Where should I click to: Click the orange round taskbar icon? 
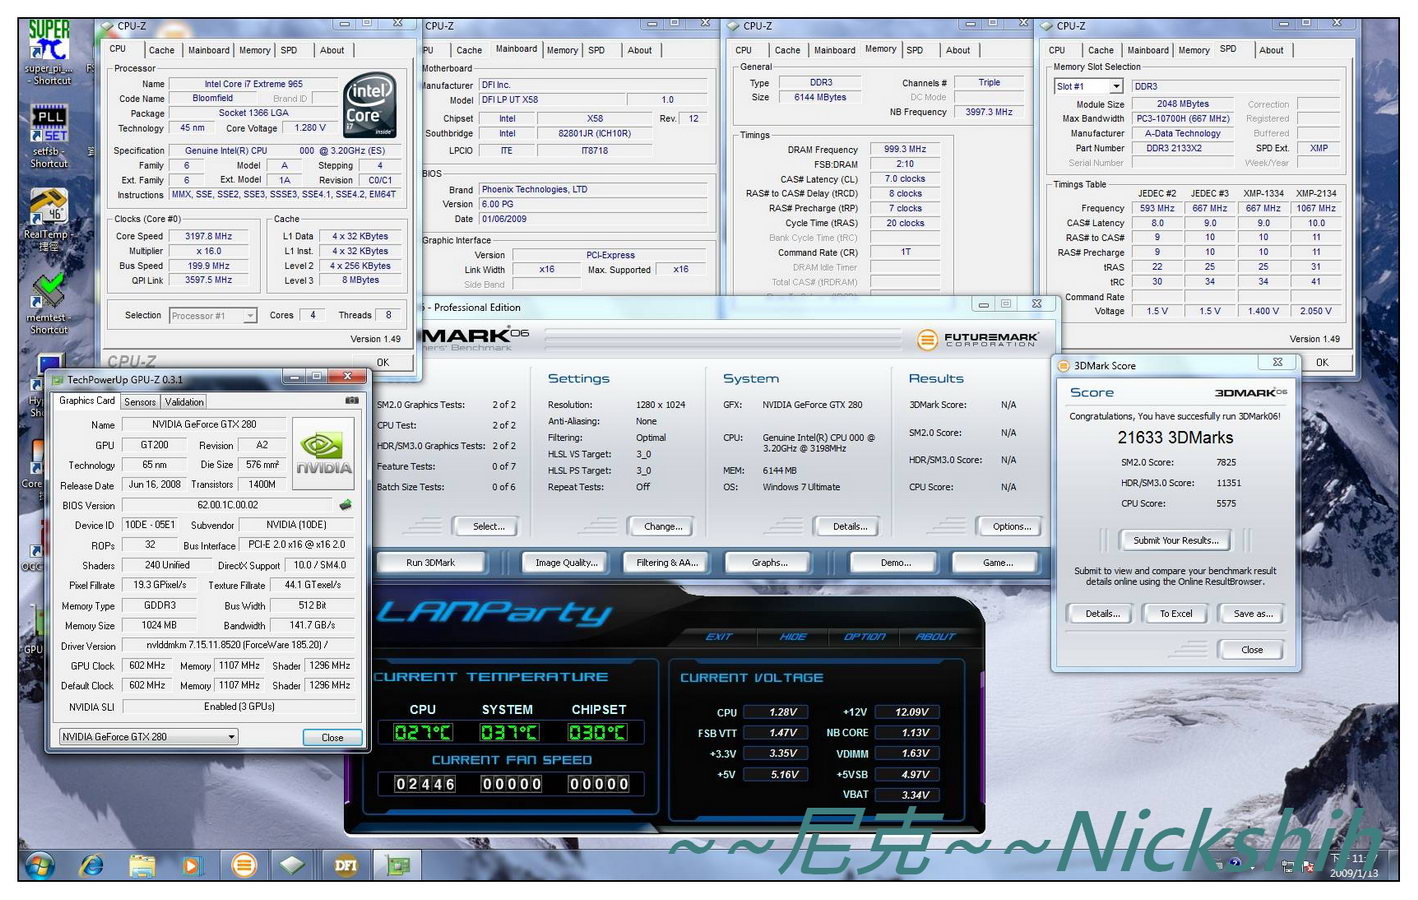[x=244, y=864]
